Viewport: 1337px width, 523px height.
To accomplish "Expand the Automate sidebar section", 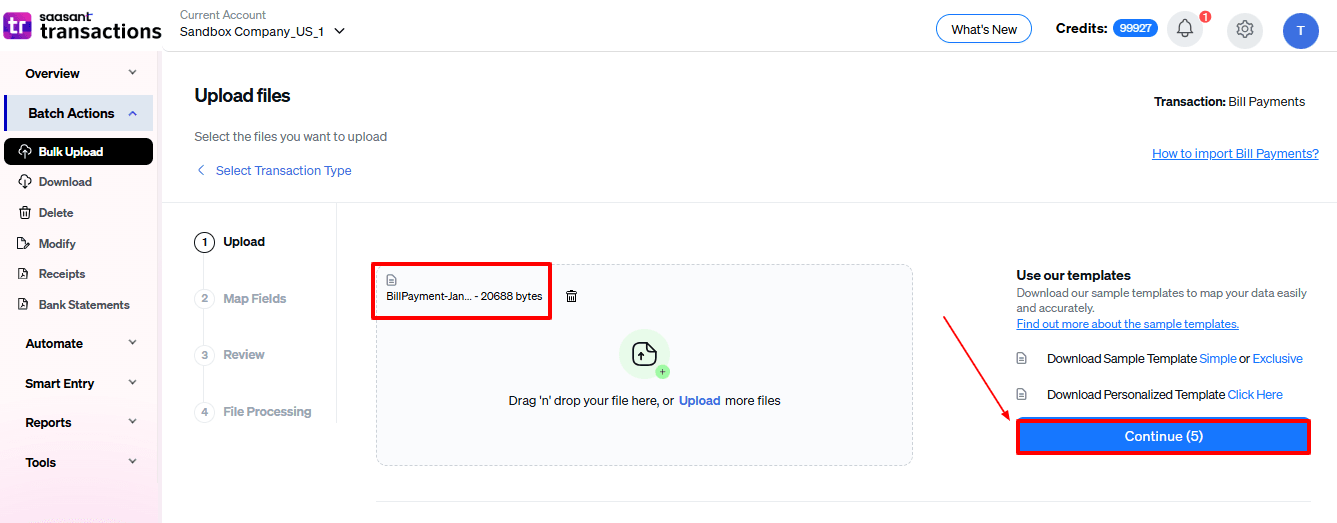I will 80,344.
